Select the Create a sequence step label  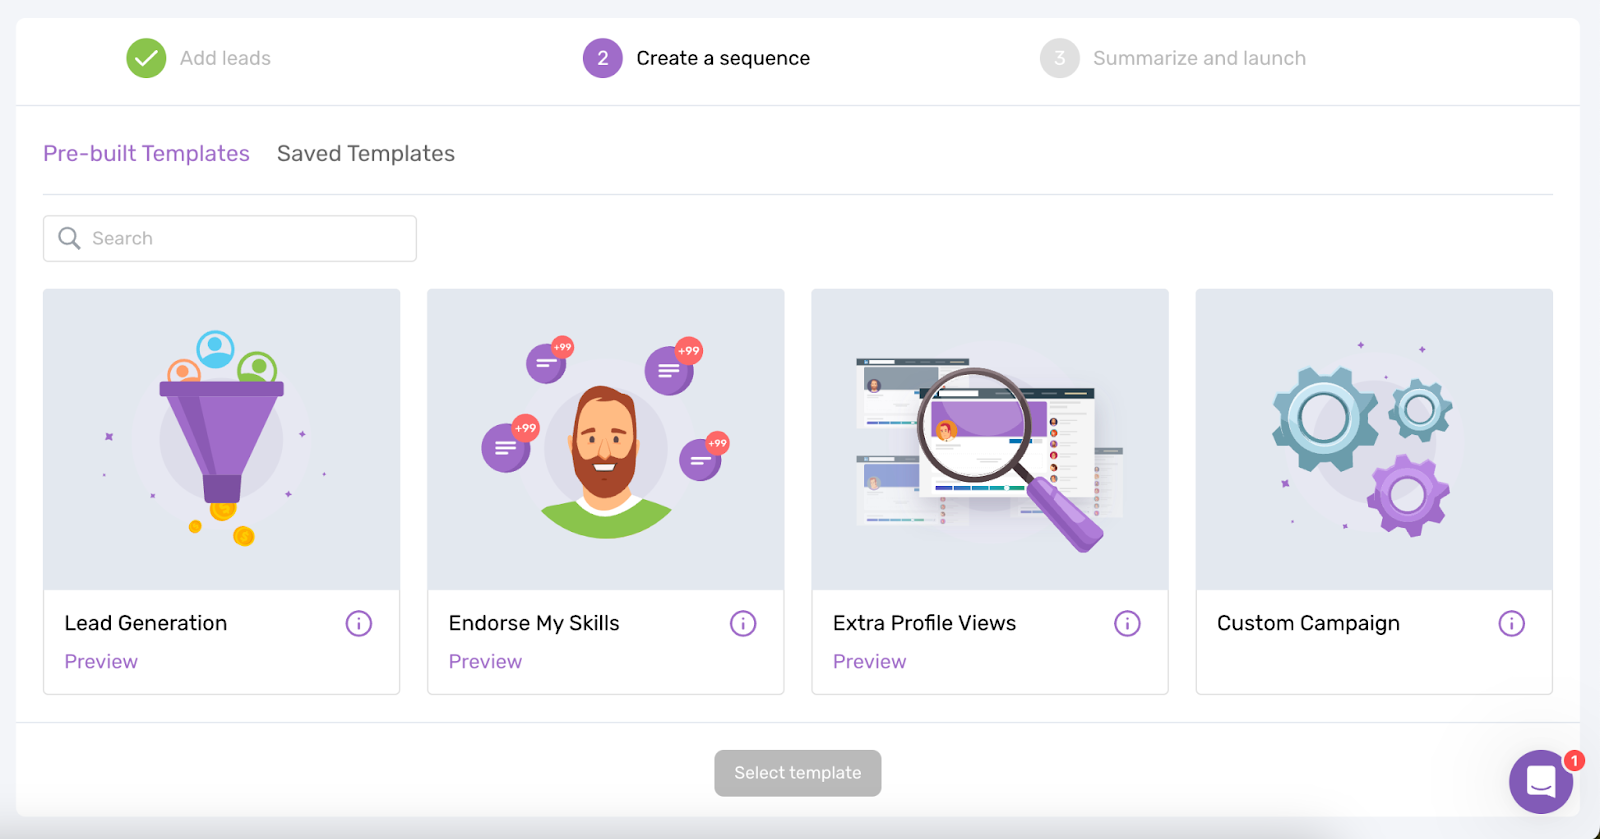pos(723,58)
